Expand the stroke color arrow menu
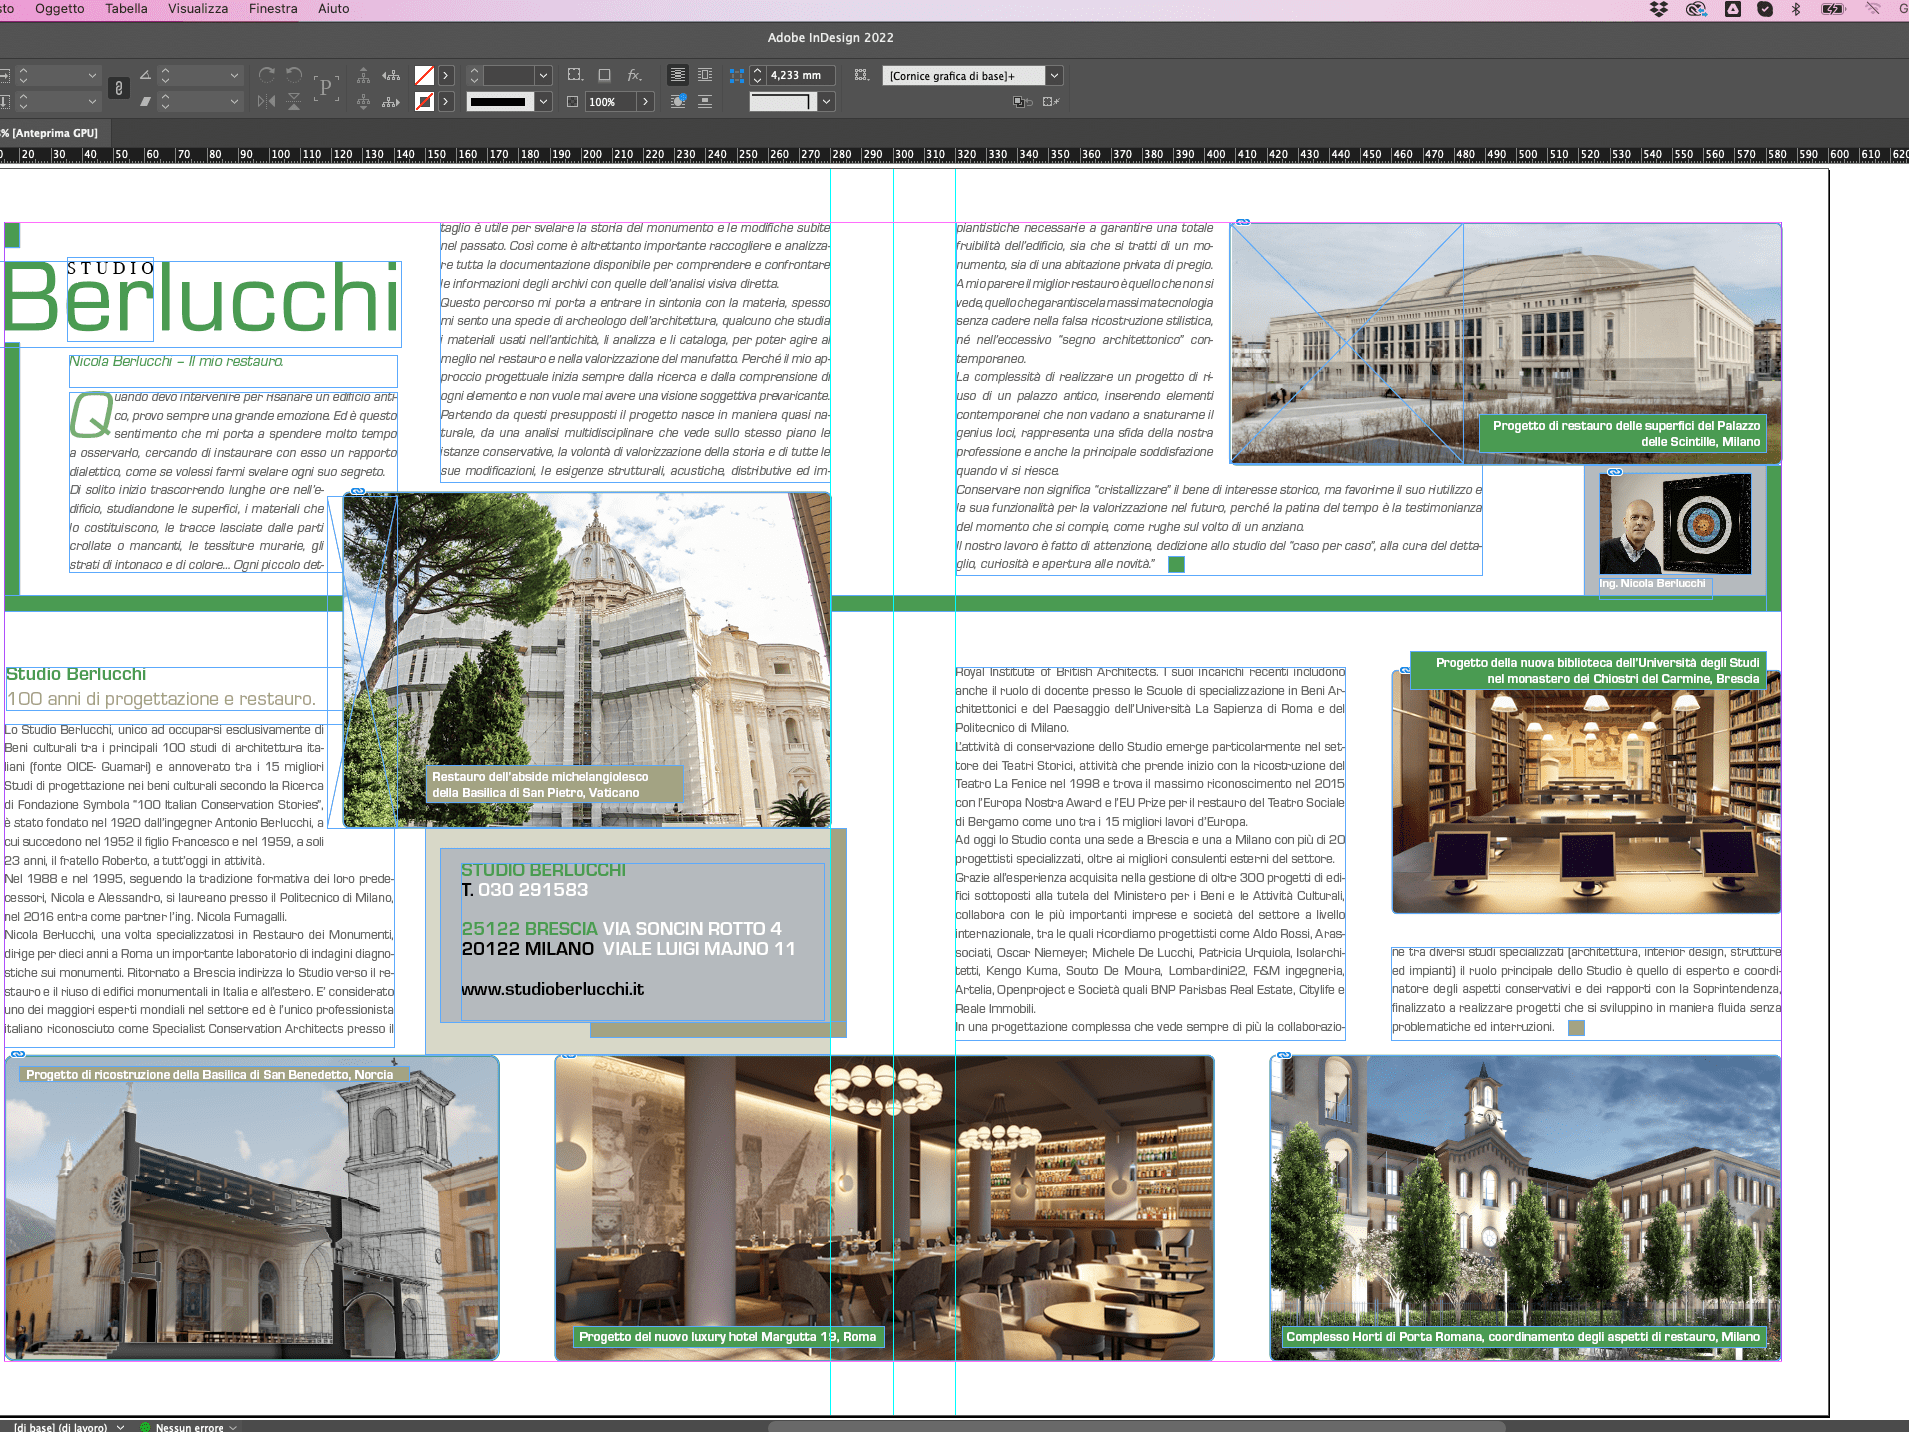This screenshot has height=1432, width=1909. pyautogui.click(x=446, y=101)
